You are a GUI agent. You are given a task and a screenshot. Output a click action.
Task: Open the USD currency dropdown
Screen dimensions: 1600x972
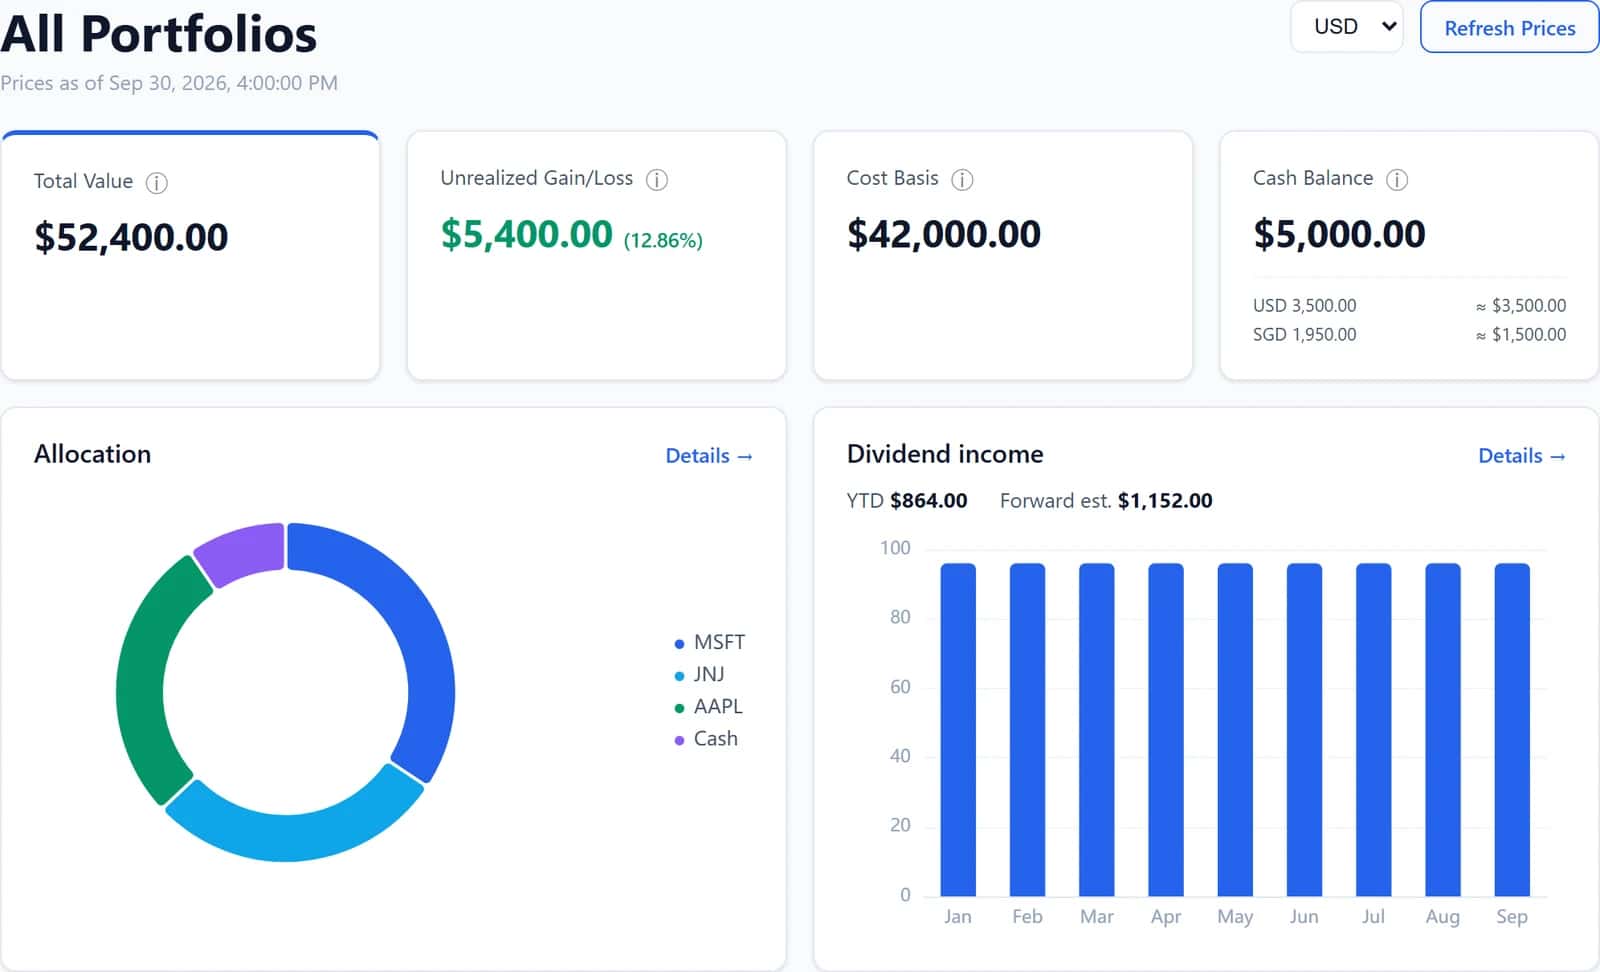(x=1347, y=27)
